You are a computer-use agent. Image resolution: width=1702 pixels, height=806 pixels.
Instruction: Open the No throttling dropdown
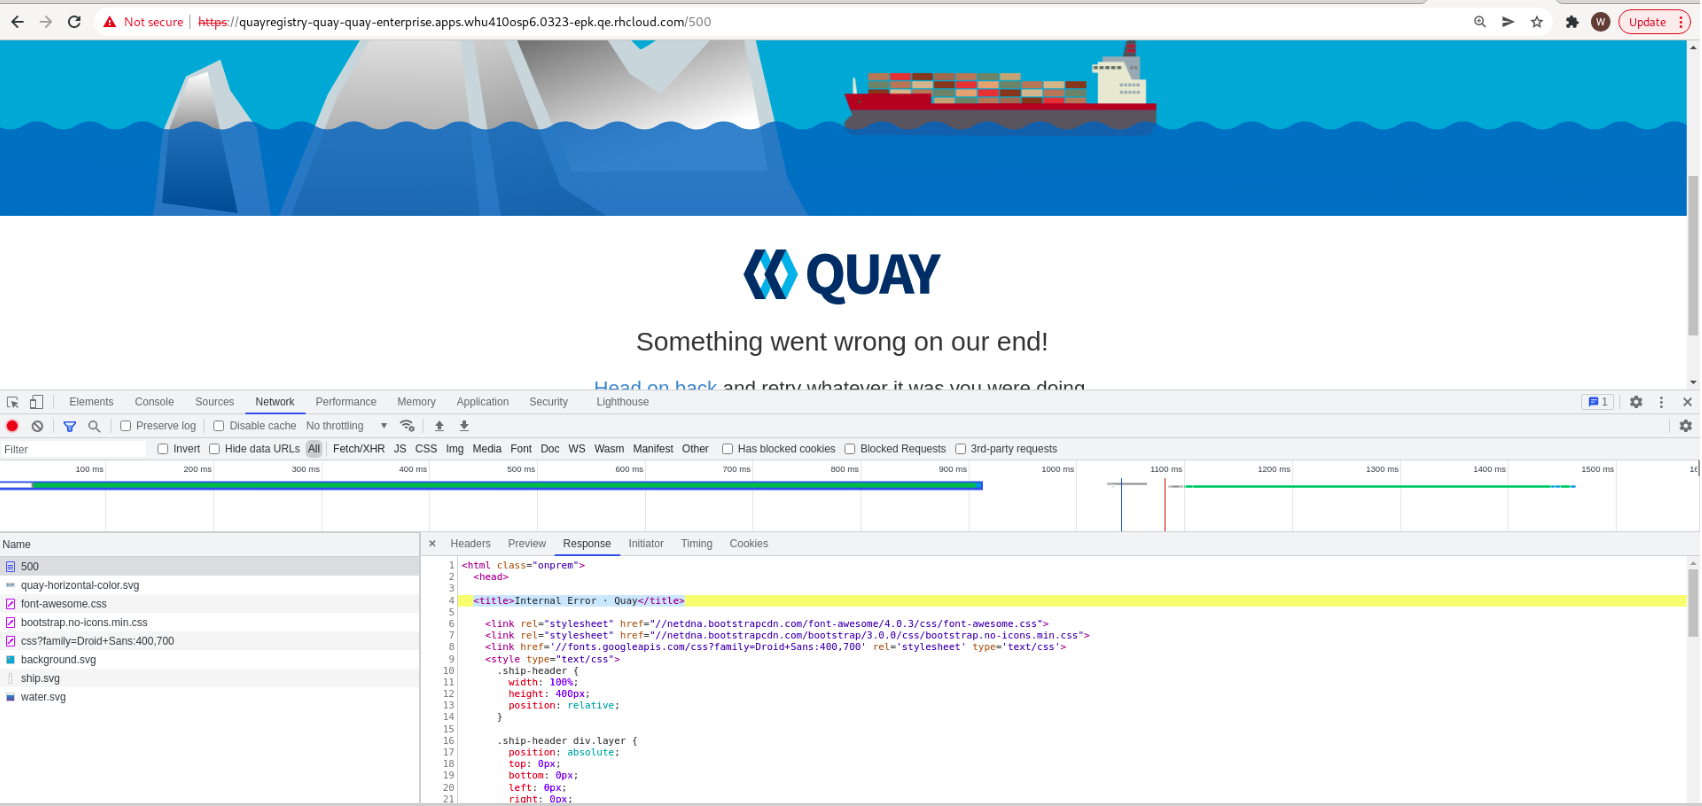(x=346, y=426)
